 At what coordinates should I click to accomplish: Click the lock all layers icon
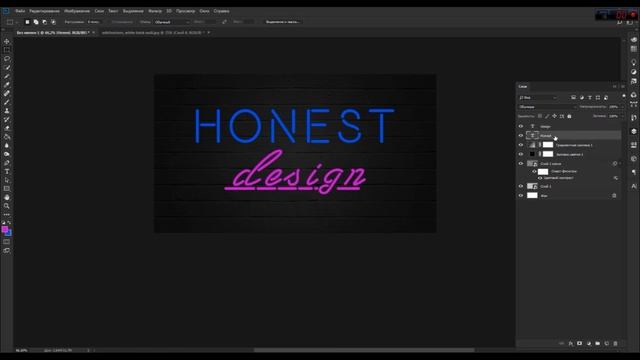point(569,116)
